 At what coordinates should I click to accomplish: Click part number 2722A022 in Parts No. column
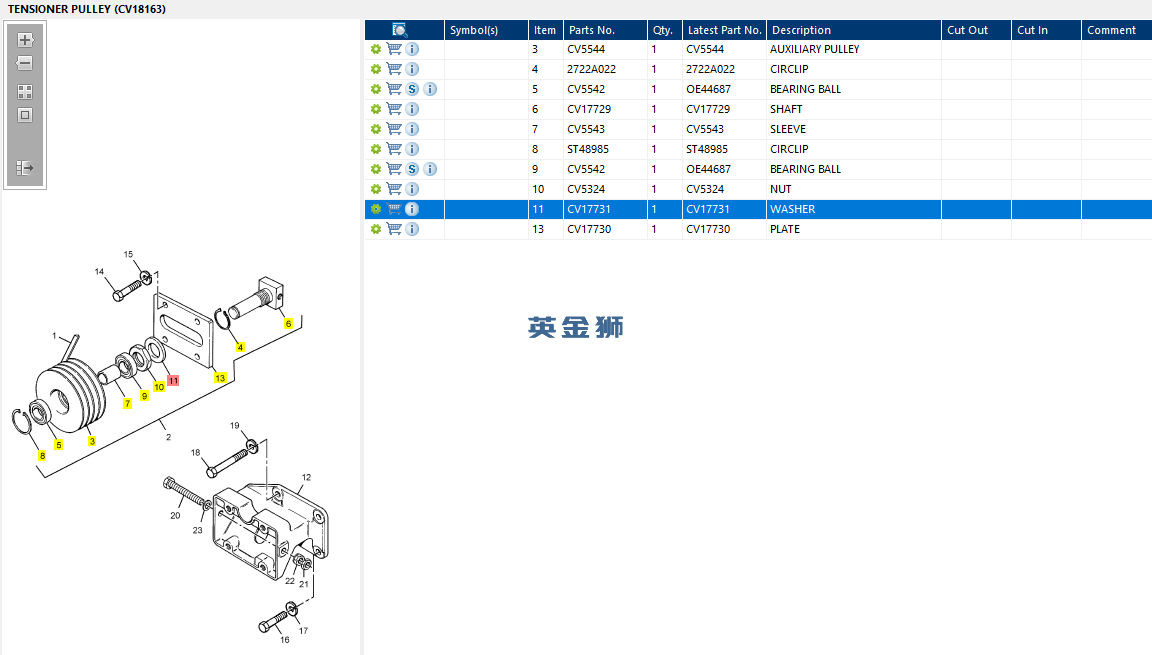(591, 69)
